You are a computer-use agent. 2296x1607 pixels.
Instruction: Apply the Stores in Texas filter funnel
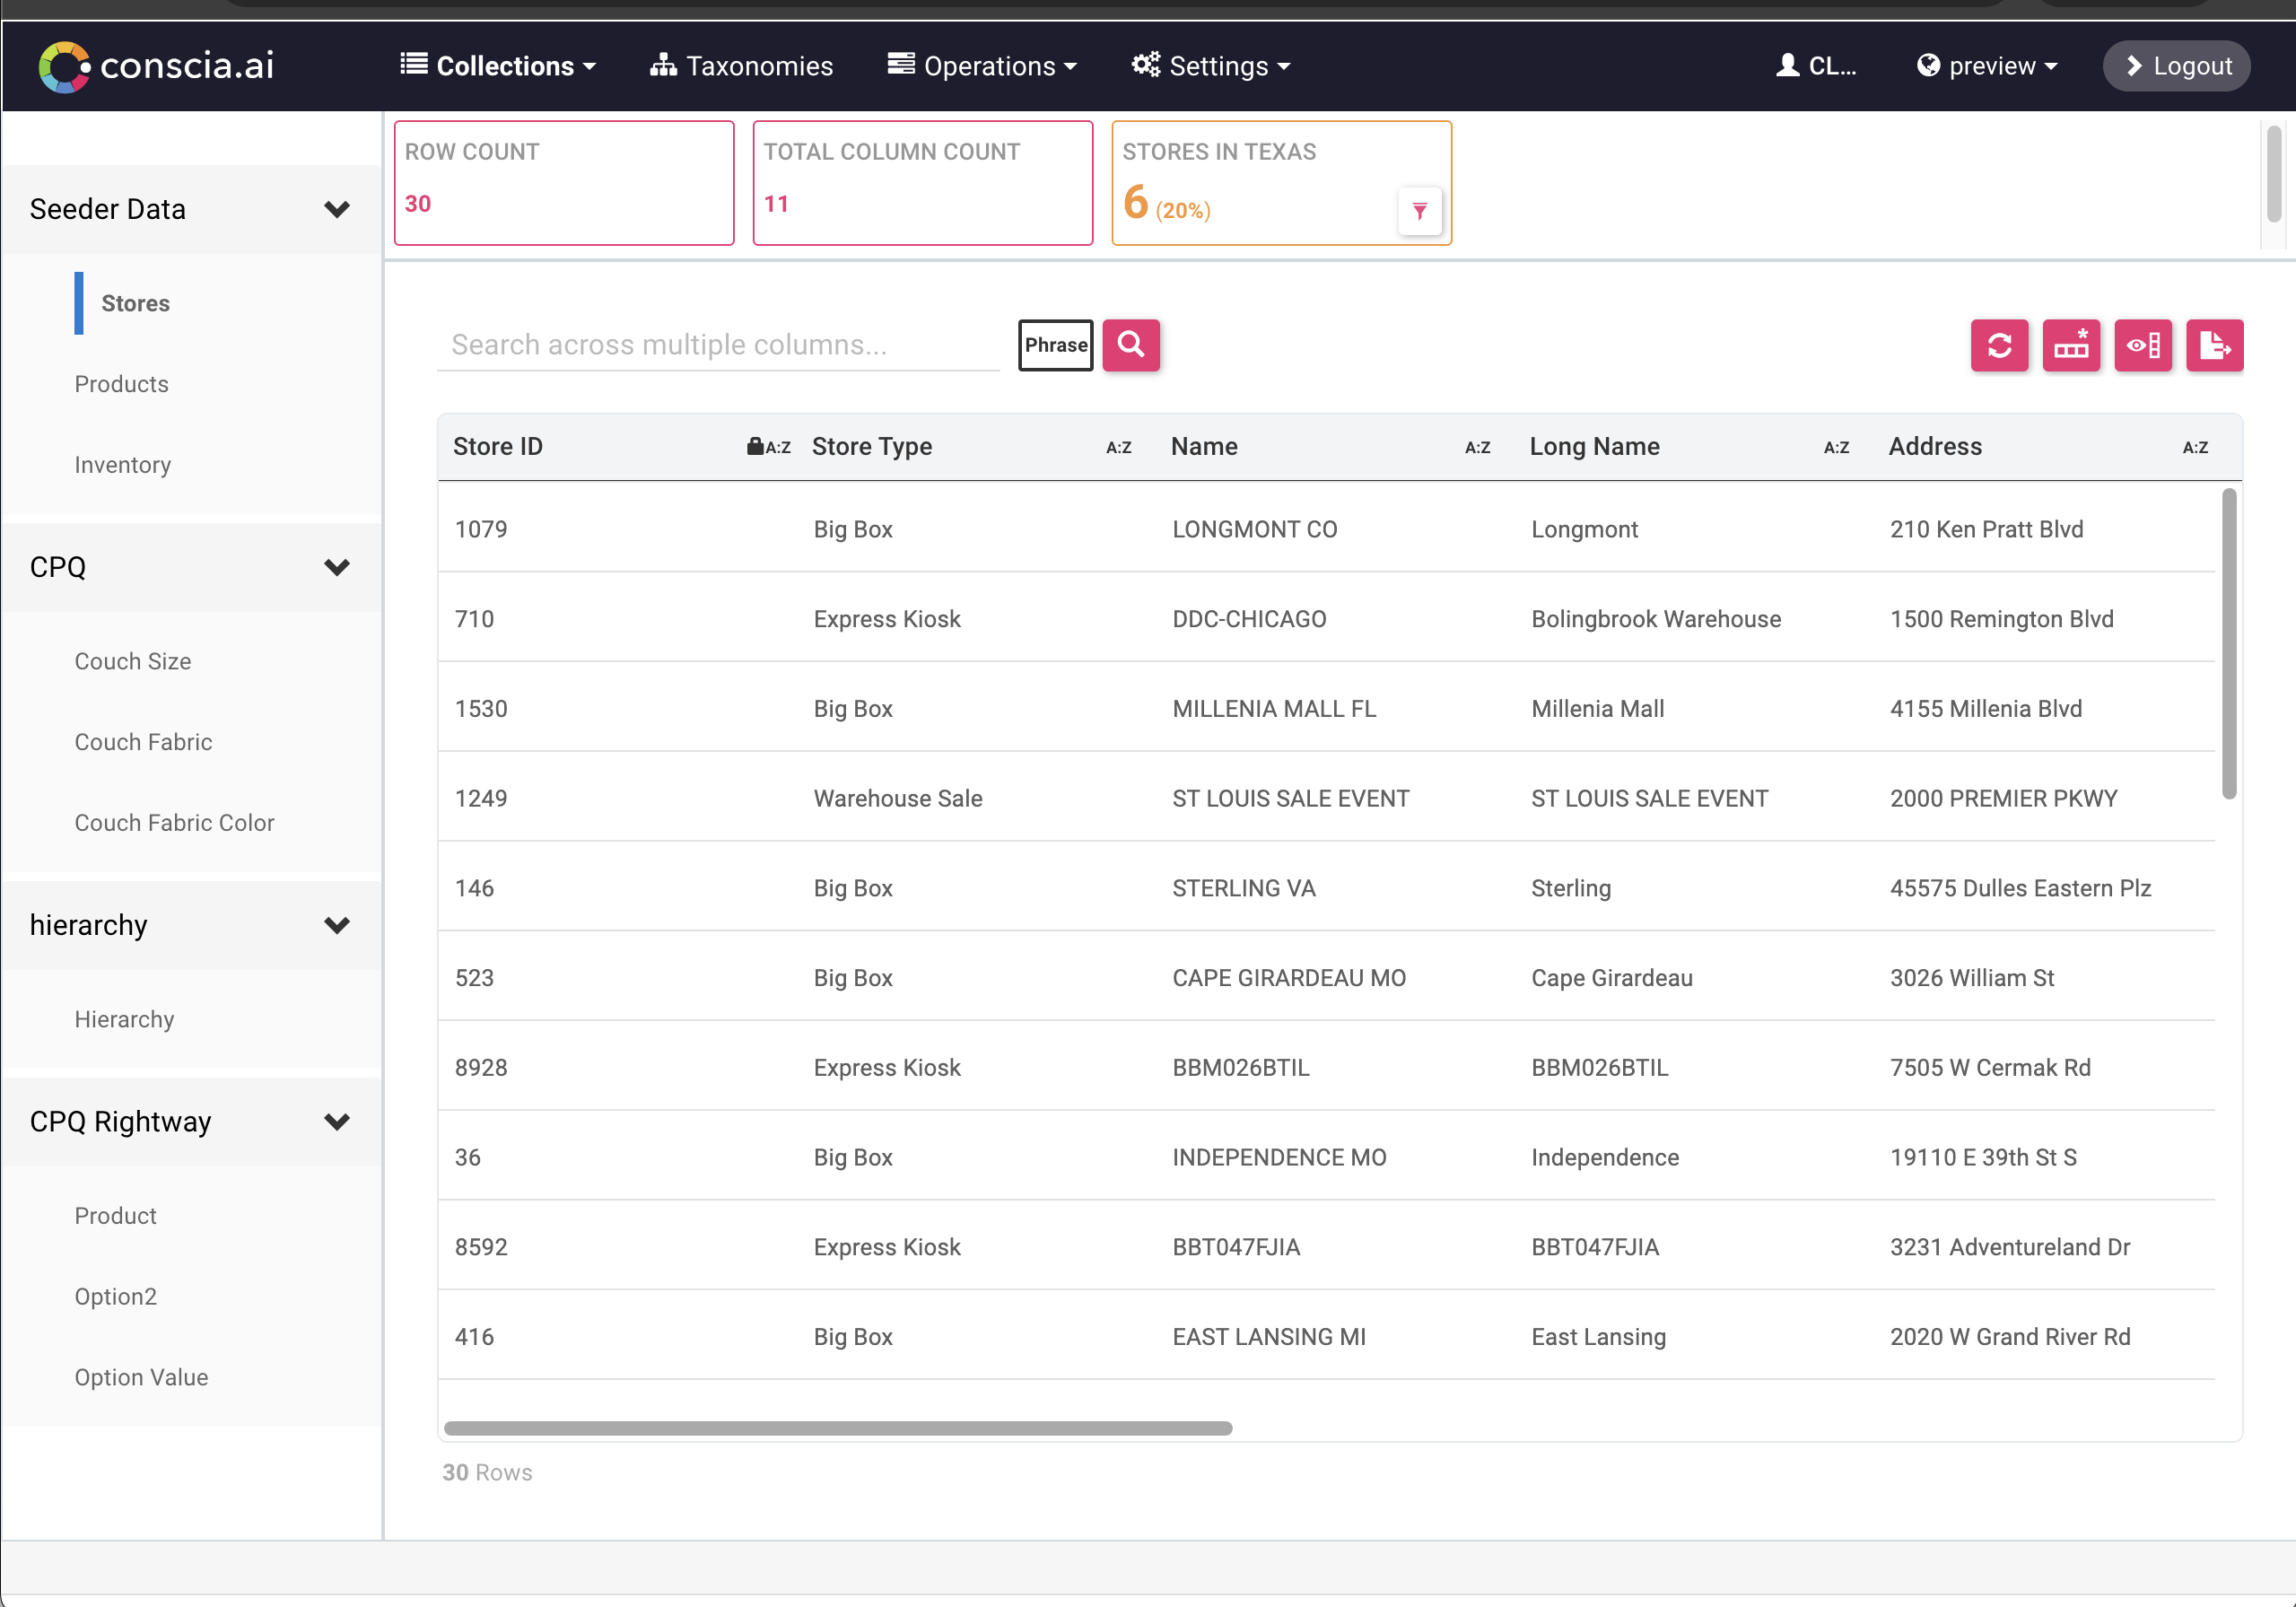[x=1420, y=211]
